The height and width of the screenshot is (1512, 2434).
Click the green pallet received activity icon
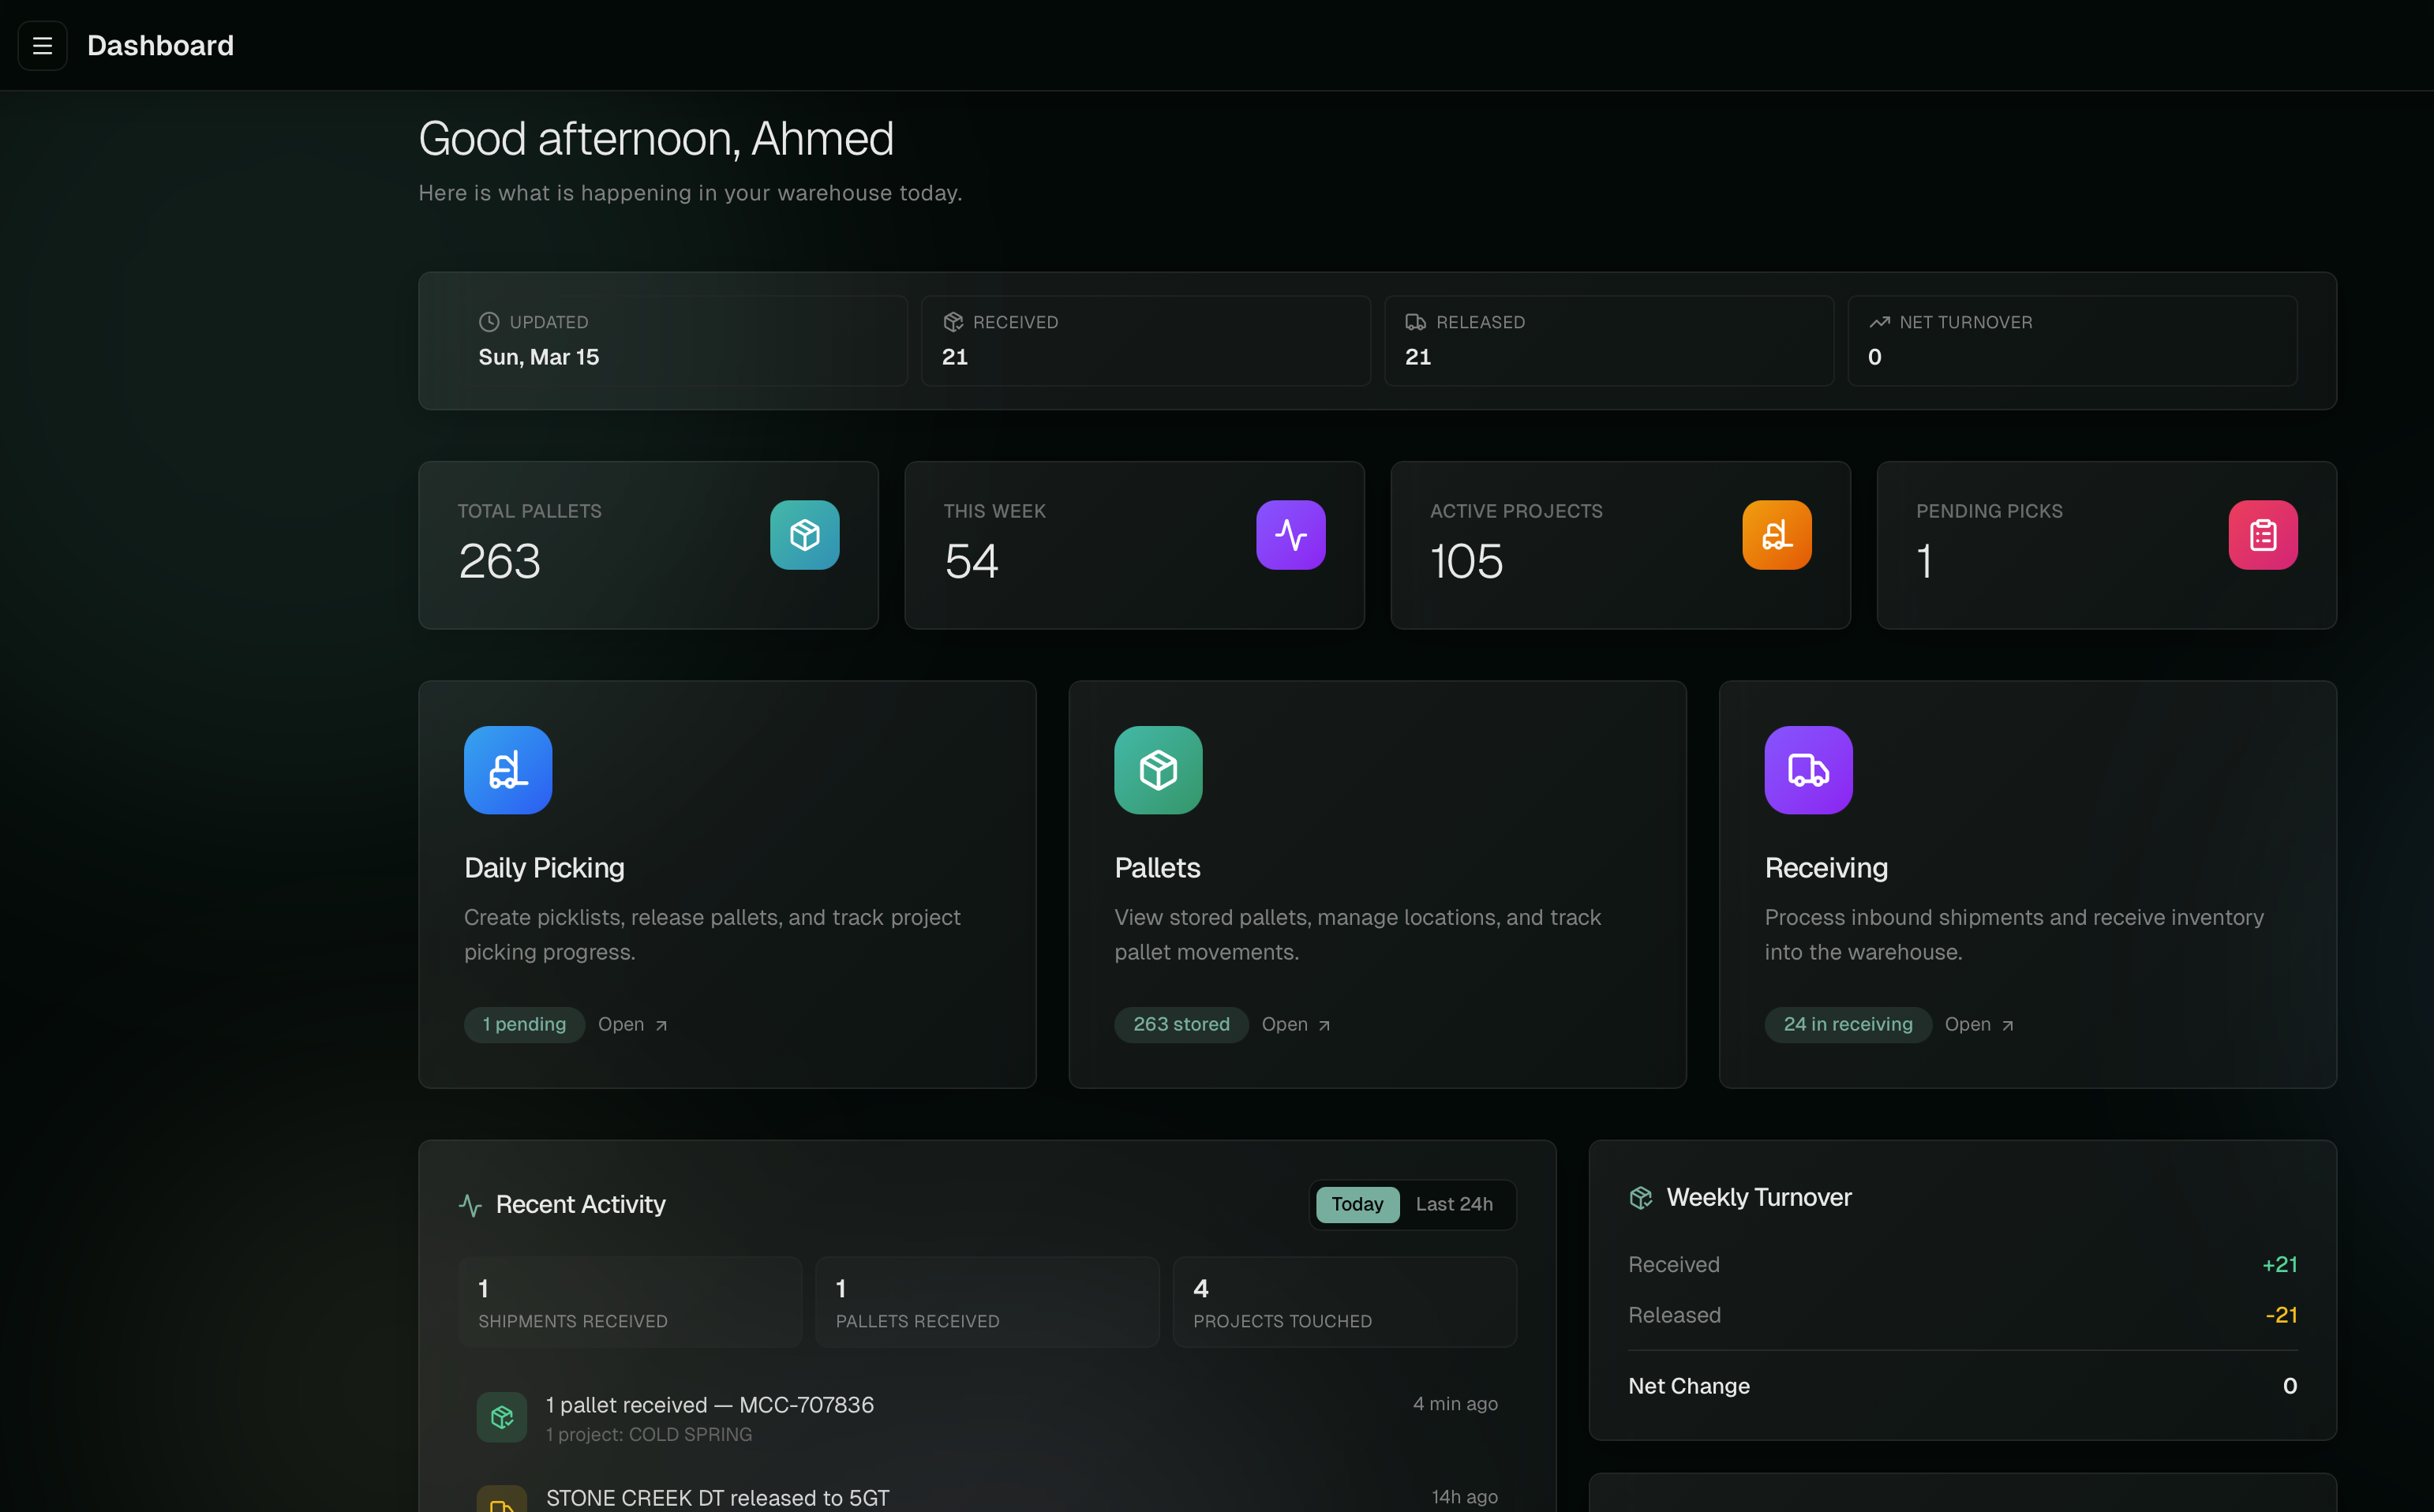(502, 1417)
